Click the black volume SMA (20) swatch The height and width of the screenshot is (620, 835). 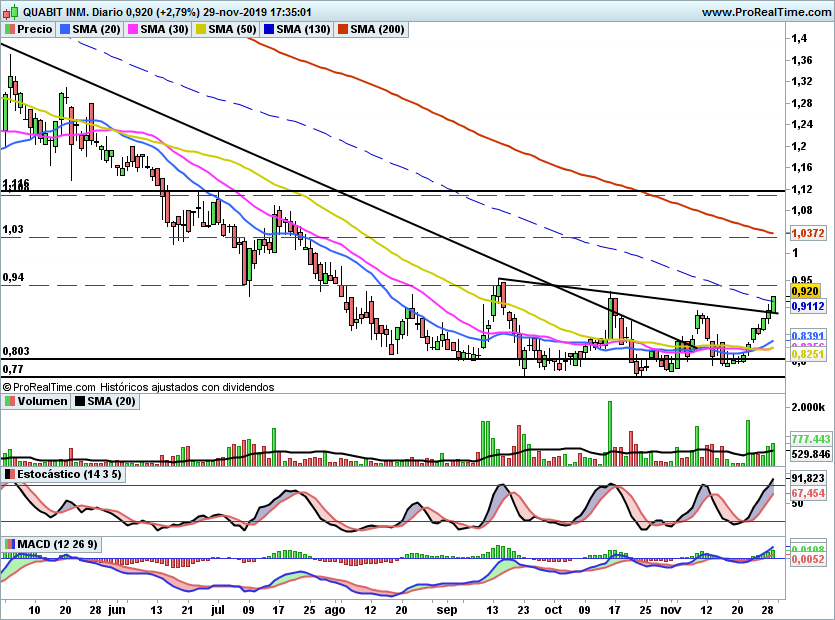[x=80, y=401]
